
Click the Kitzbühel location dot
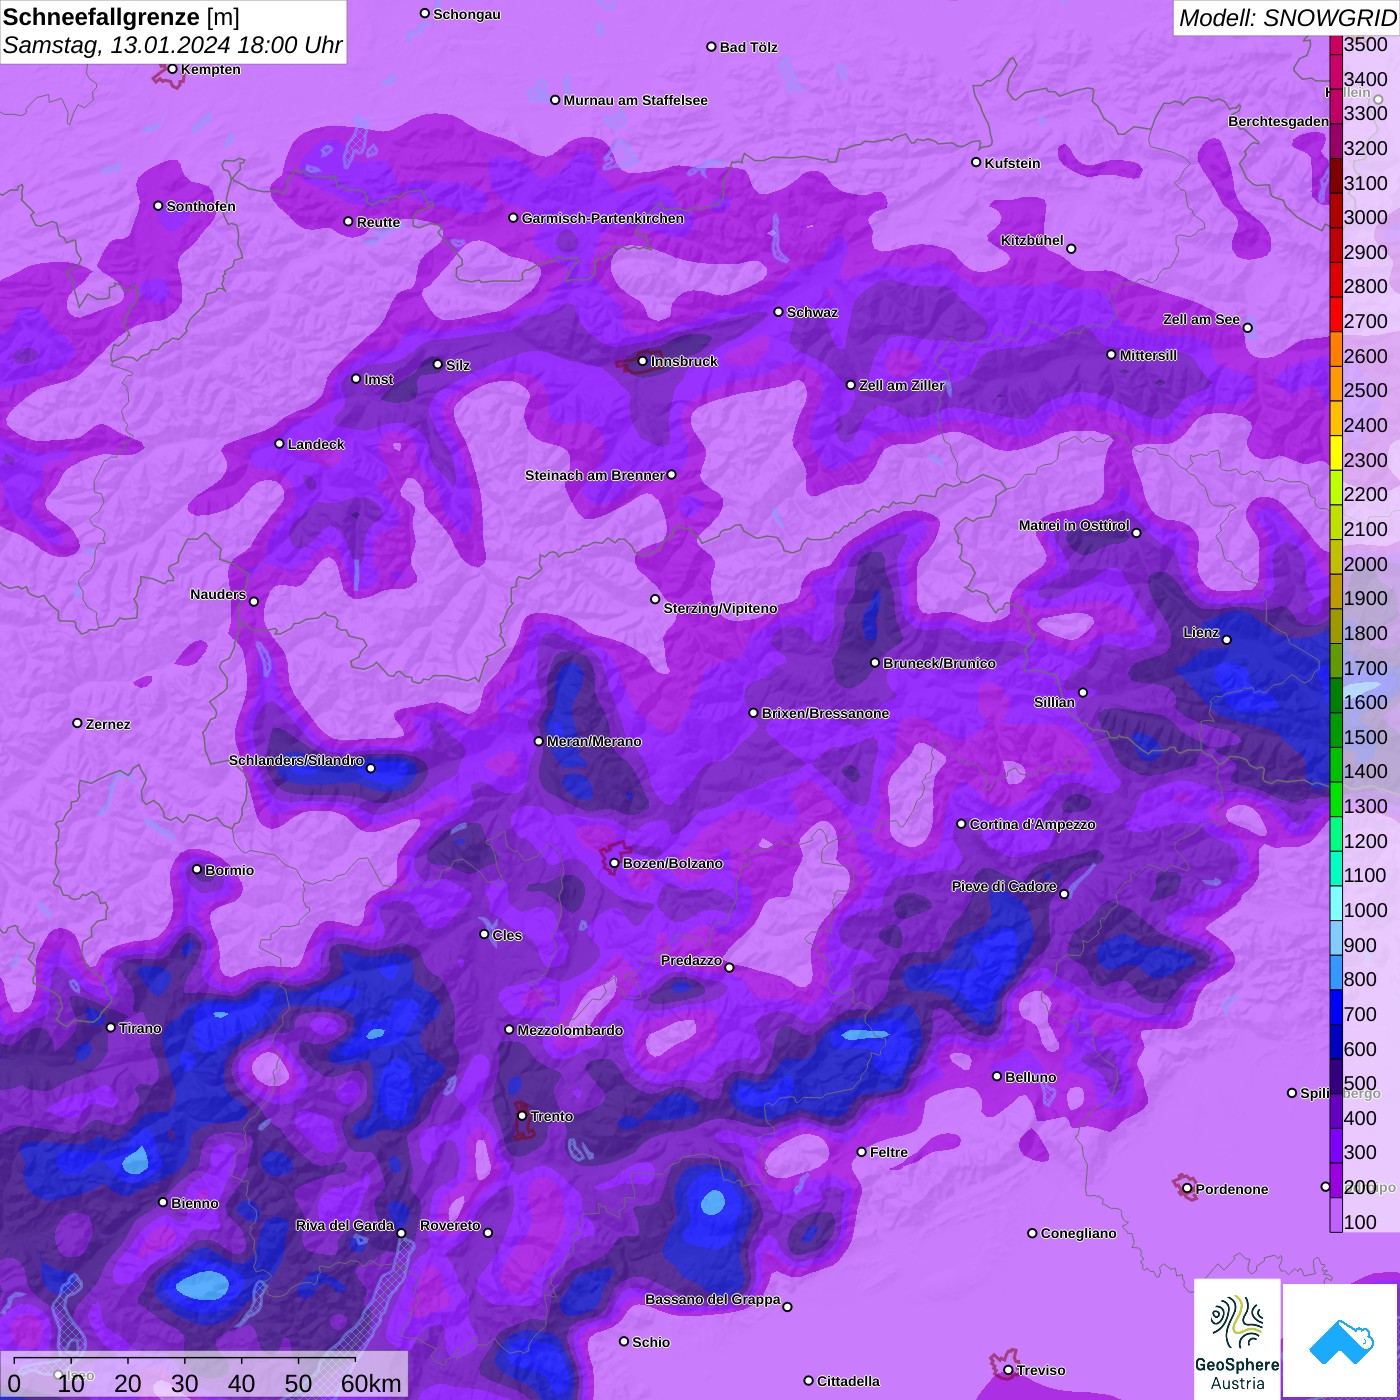1071,248
